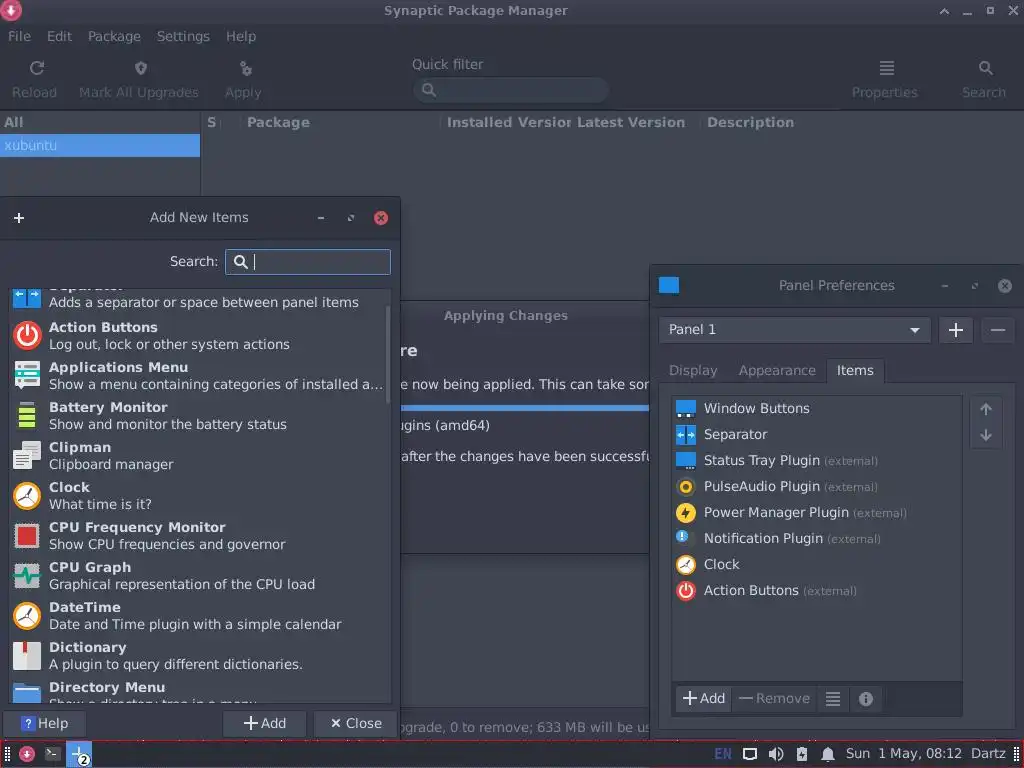The height and width of the screenshot is (768, 1024).
Task: Click the Help button in Add New Items dialog
Action: click(44, 724)
